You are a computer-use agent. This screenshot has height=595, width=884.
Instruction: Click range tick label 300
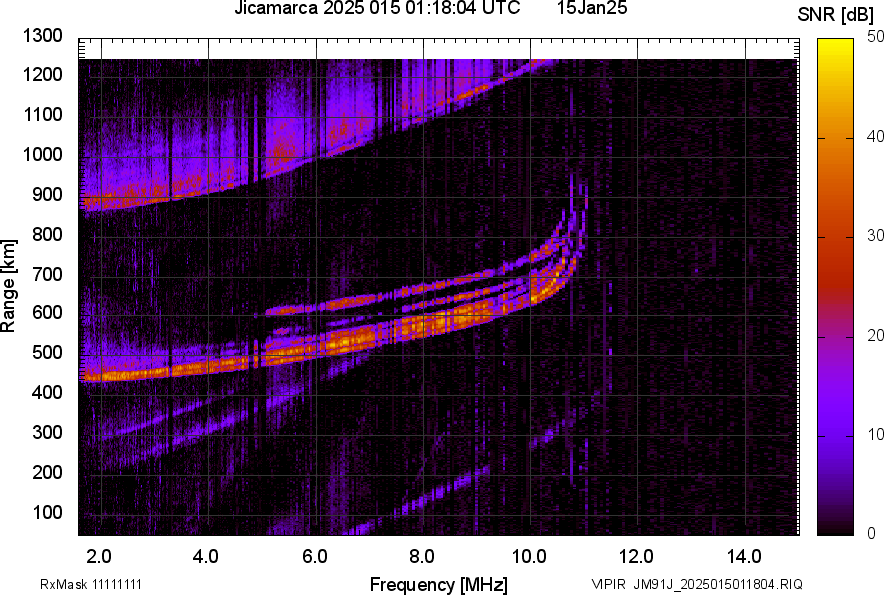point(47,432)
